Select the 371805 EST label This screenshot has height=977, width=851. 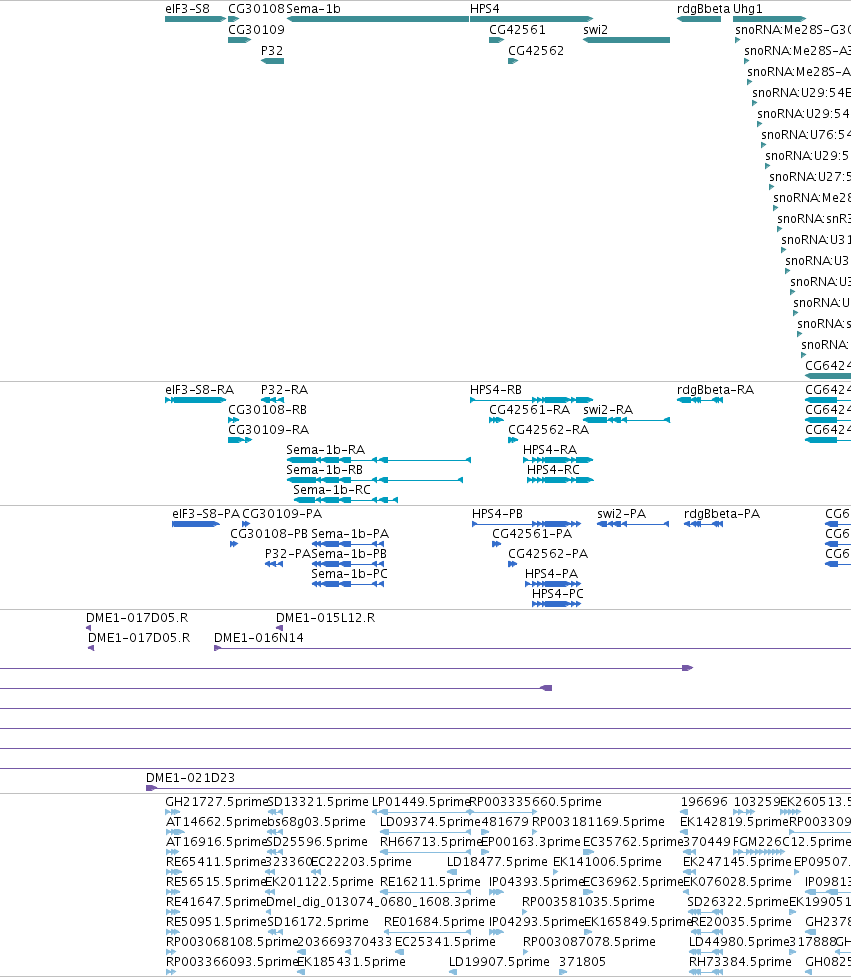(x=582, y=961)
